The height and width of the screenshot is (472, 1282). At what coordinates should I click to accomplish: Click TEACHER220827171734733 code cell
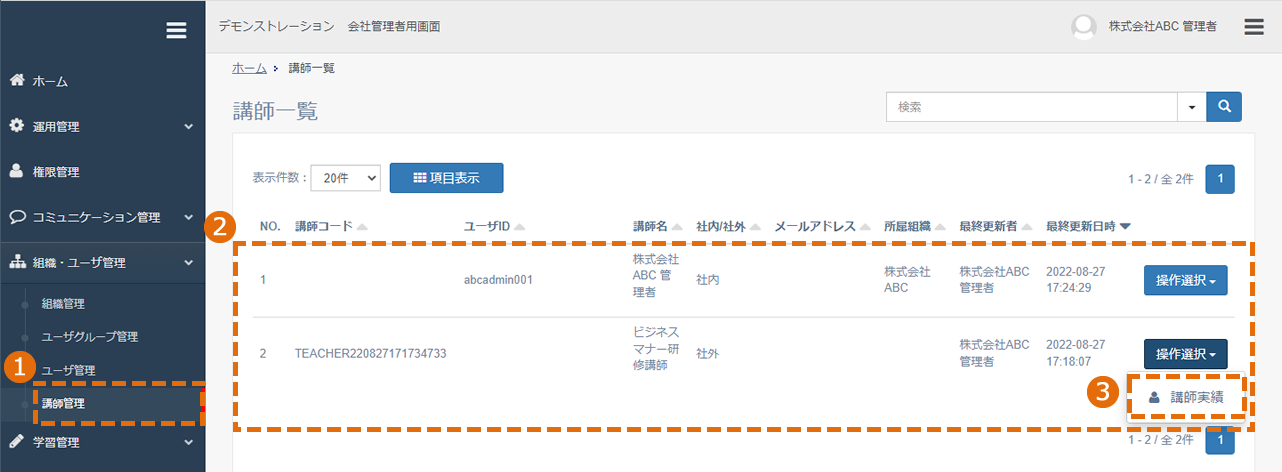370,353
